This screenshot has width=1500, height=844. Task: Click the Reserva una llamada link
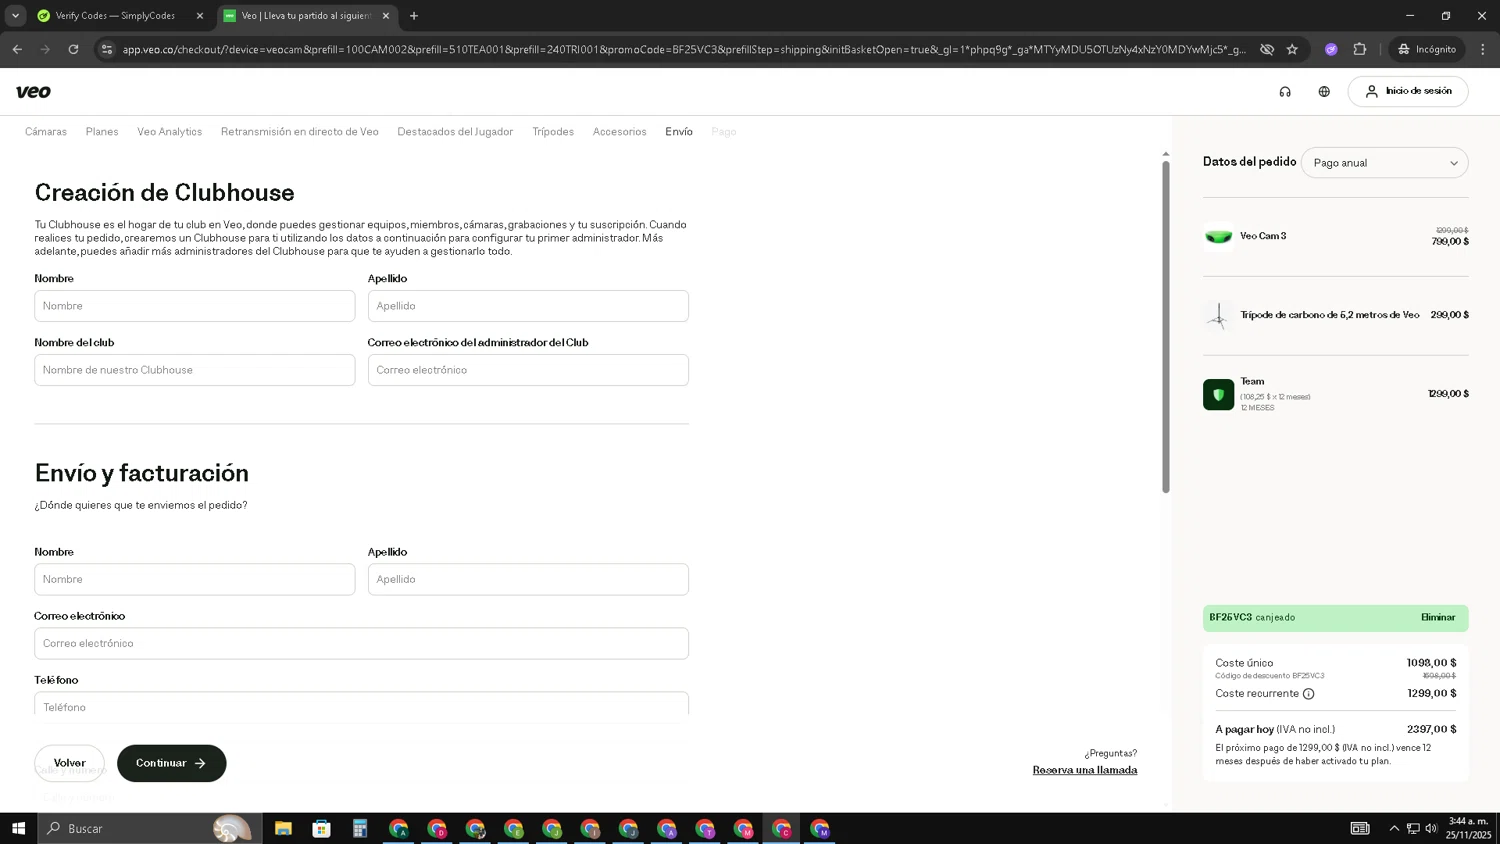(x=1085, y=770)
